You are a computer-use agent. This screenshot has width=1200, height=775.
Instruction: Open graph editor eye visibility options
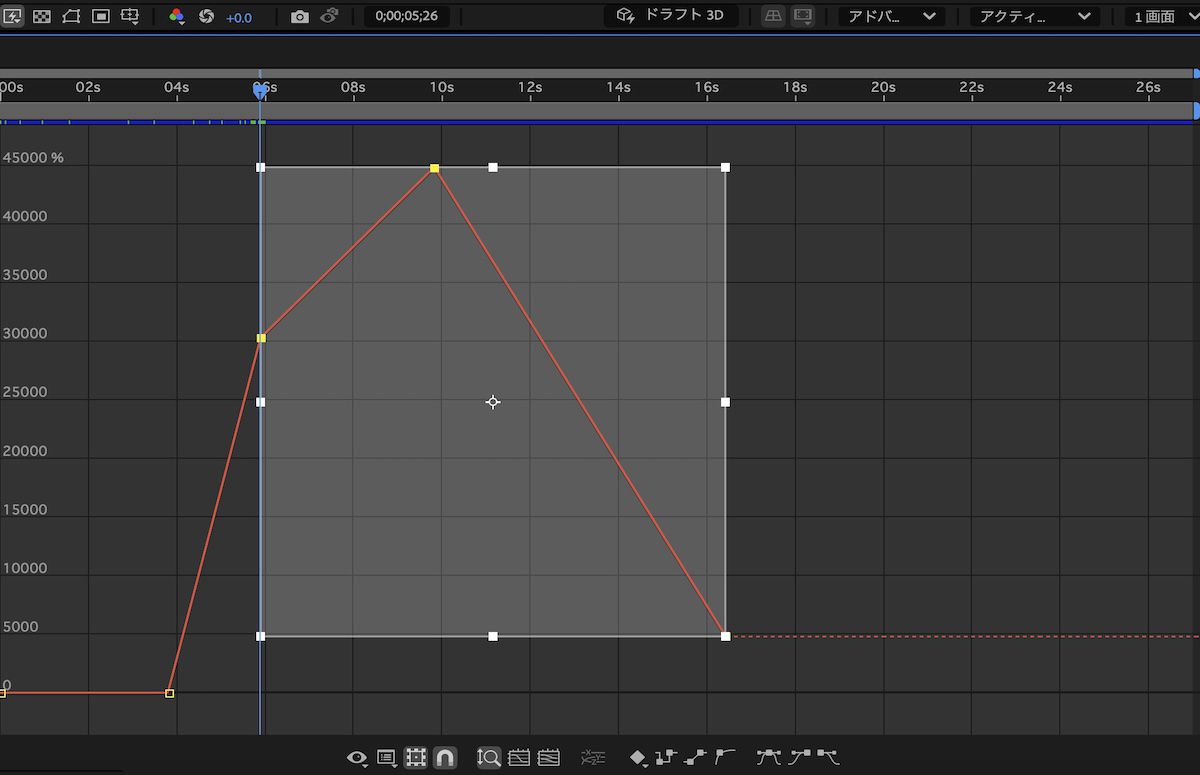[x=357, y=758]
